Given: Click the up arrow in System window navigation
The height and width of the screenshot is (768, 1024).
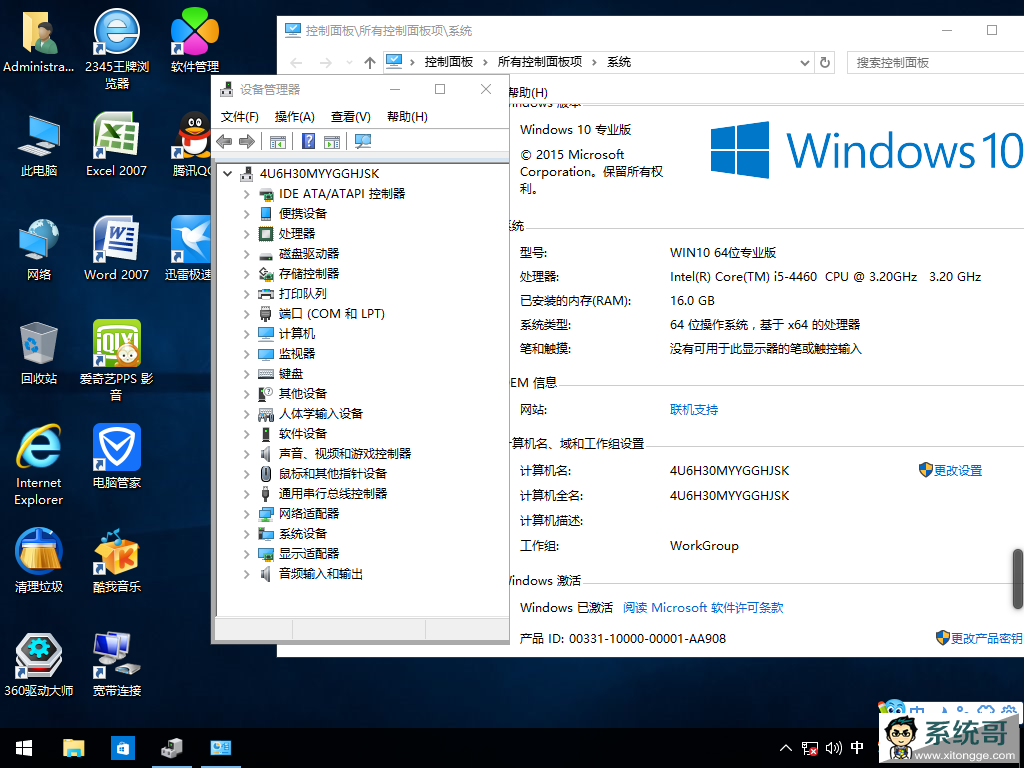Looking at the screenshot, I should [x=370, y=63].
